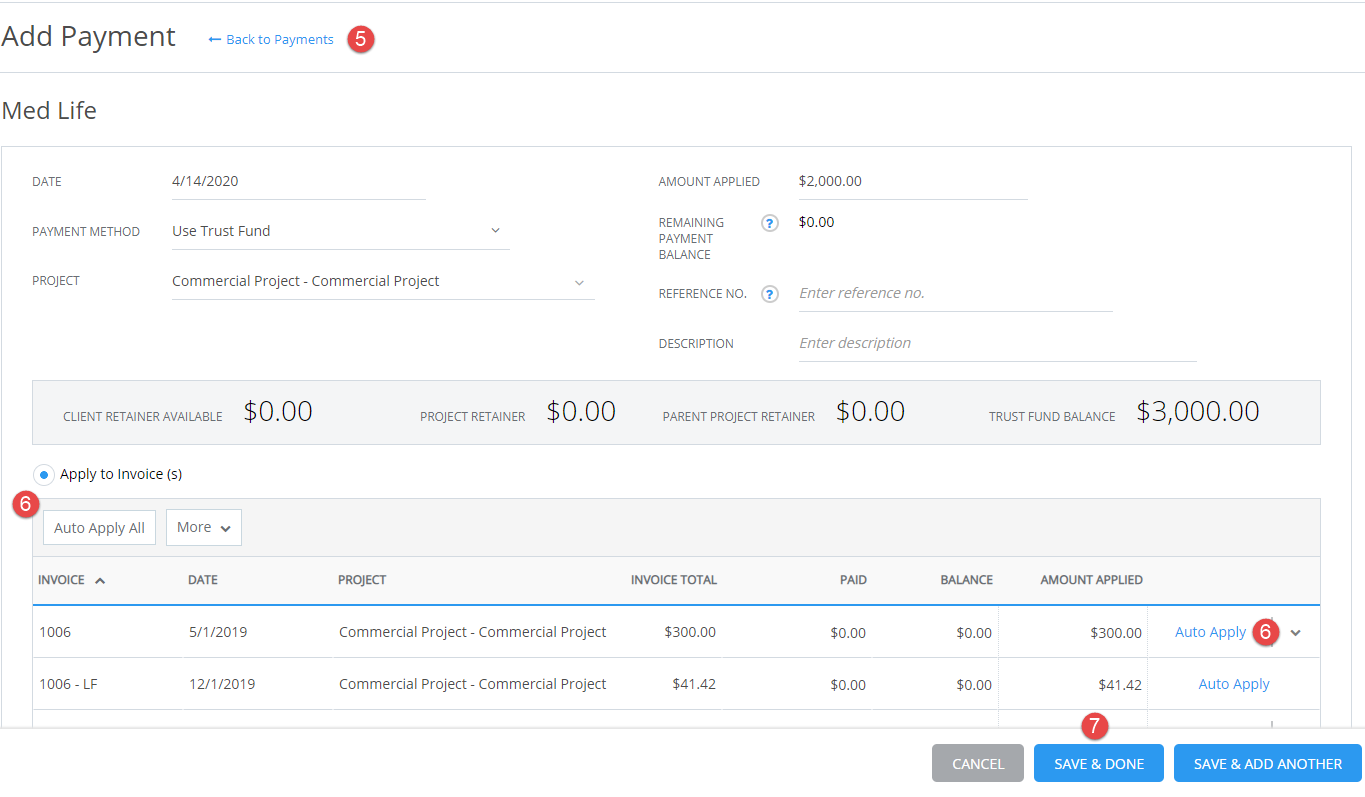The width and height of the screenshot is (1365, 797).
Task: Click the Save & Add Another button
Action: tap(1267, 762)
